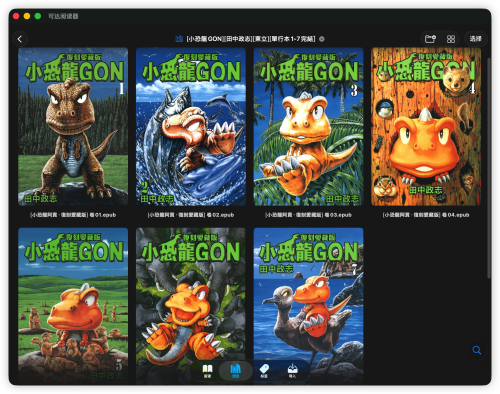Close the window with the red button
500x394 pixels.
pyautogui.click(x=16, y=16)
